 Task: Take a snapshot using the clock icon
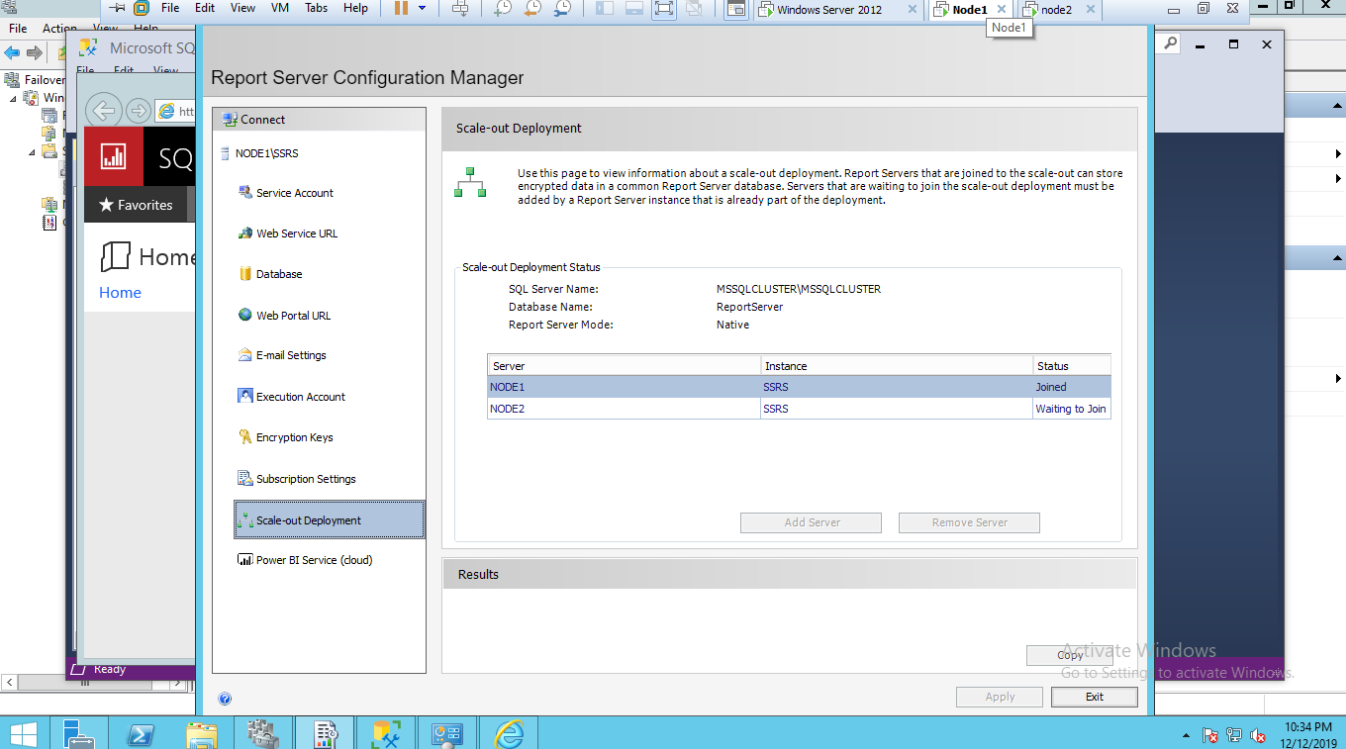click(503, 9)
